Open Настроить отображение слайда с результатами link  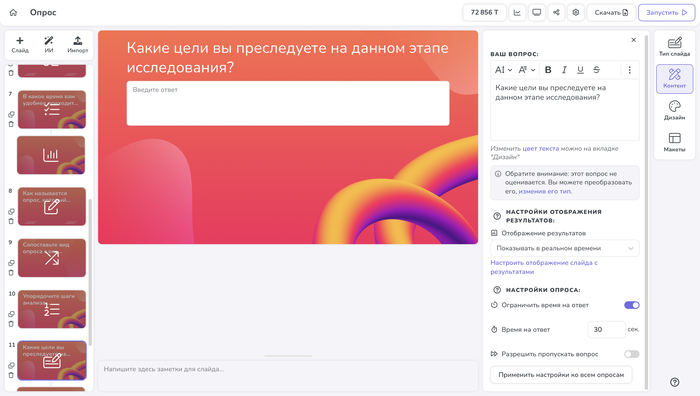click(544, 267)
